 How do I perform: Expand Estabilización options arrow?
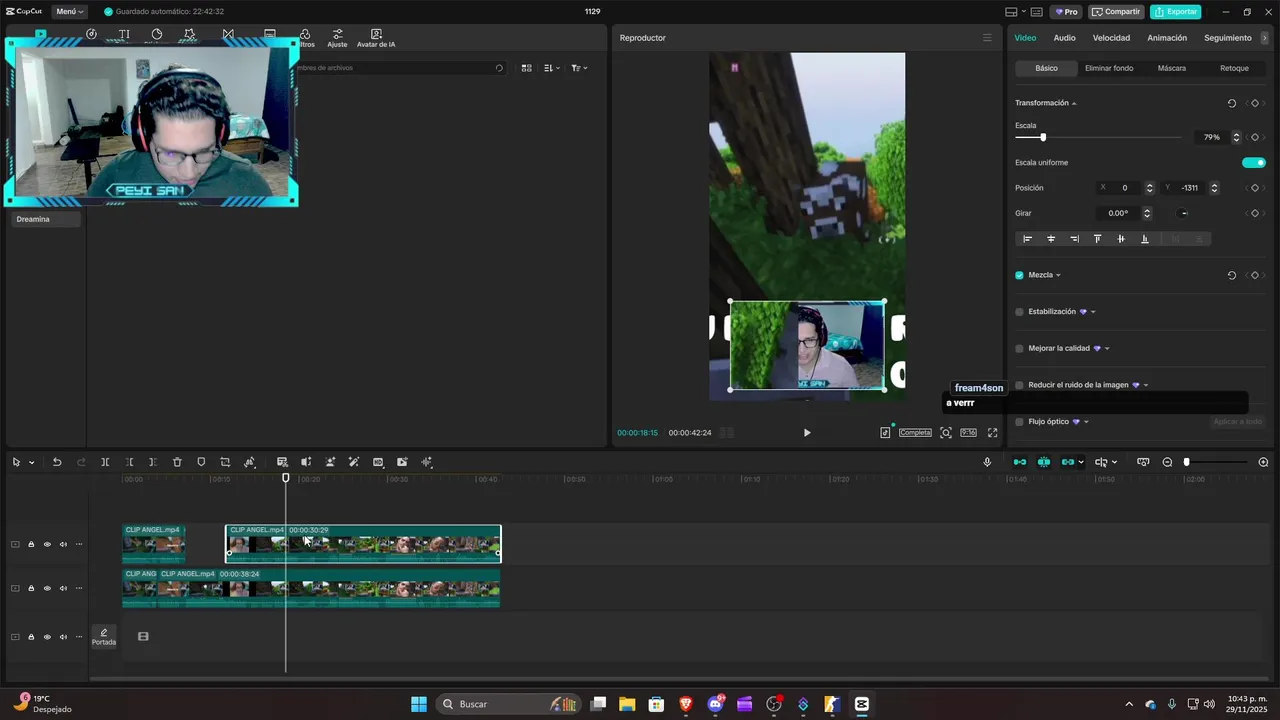[1093, 312]
